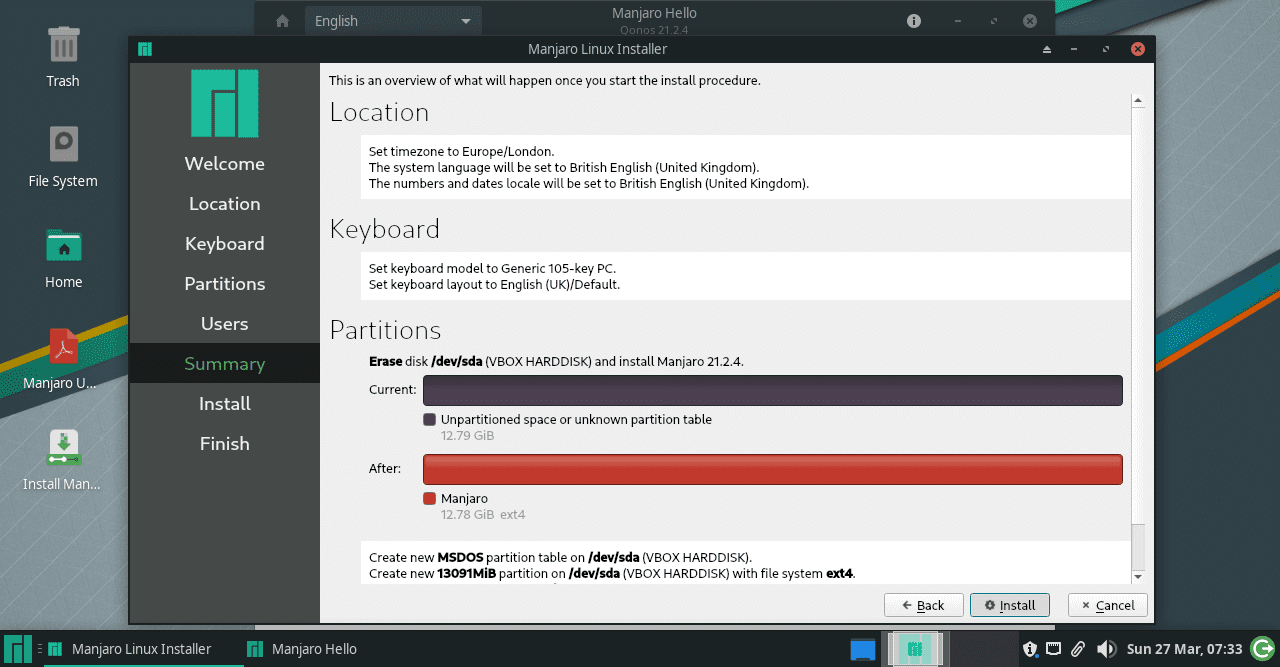
Task: Open the English language dropdown
Action: click(x=393, y=21)
